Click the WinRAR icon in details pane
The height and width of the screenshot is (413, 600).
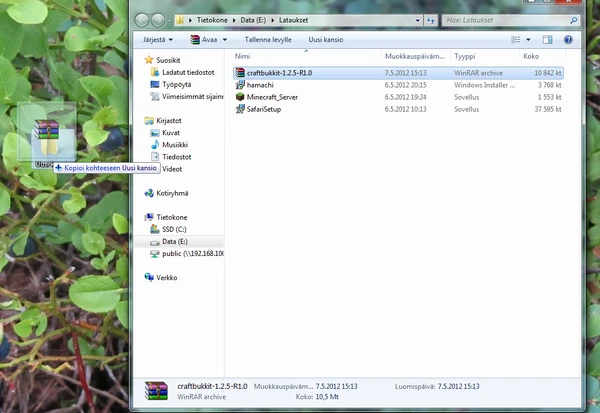(x=156, y=391)
